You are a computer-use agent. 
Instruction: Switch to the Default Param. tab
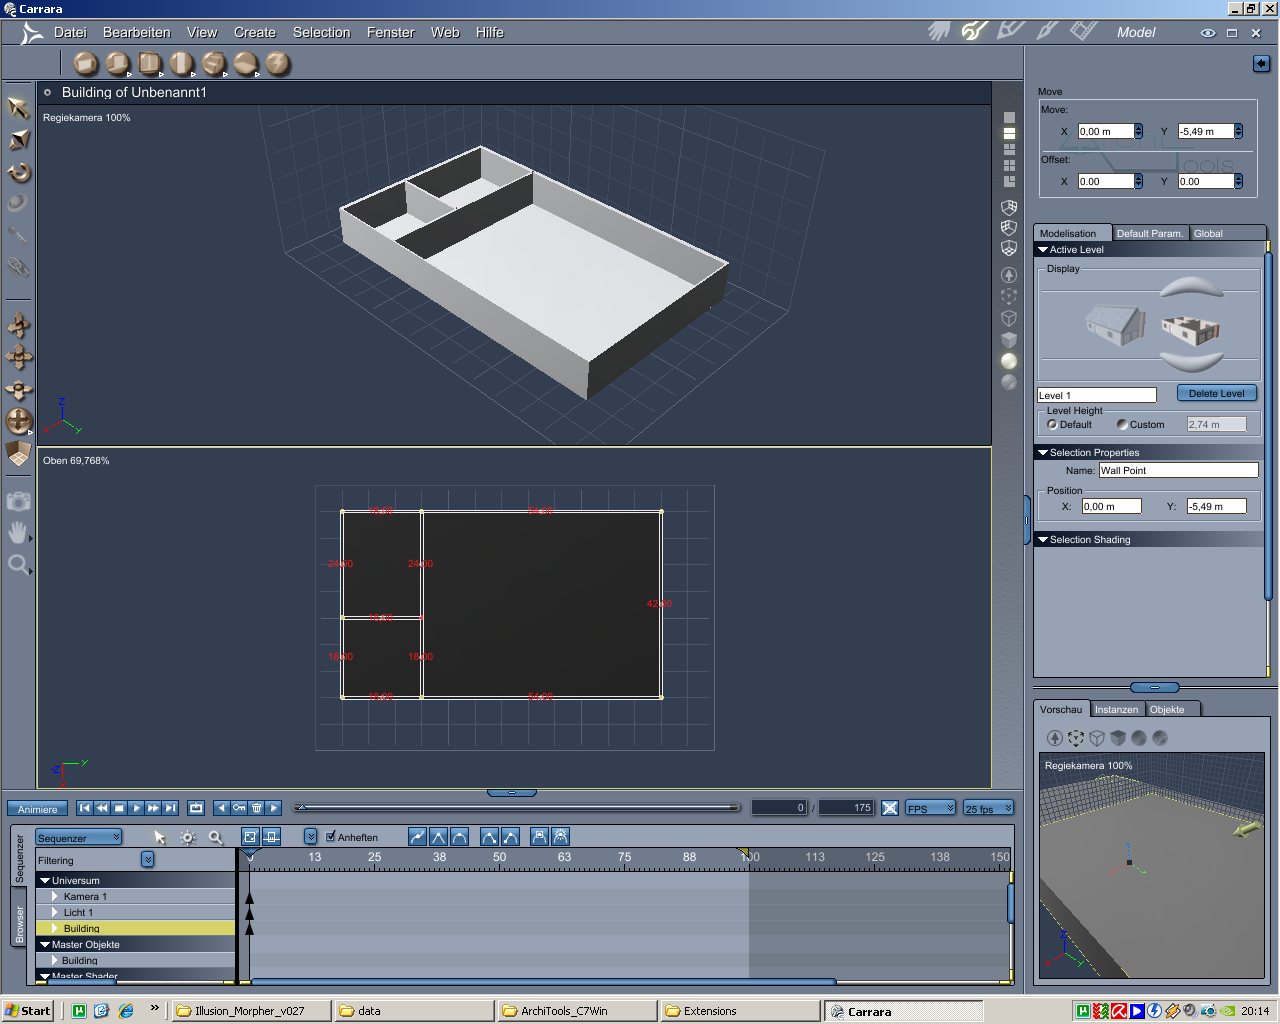1149,233
